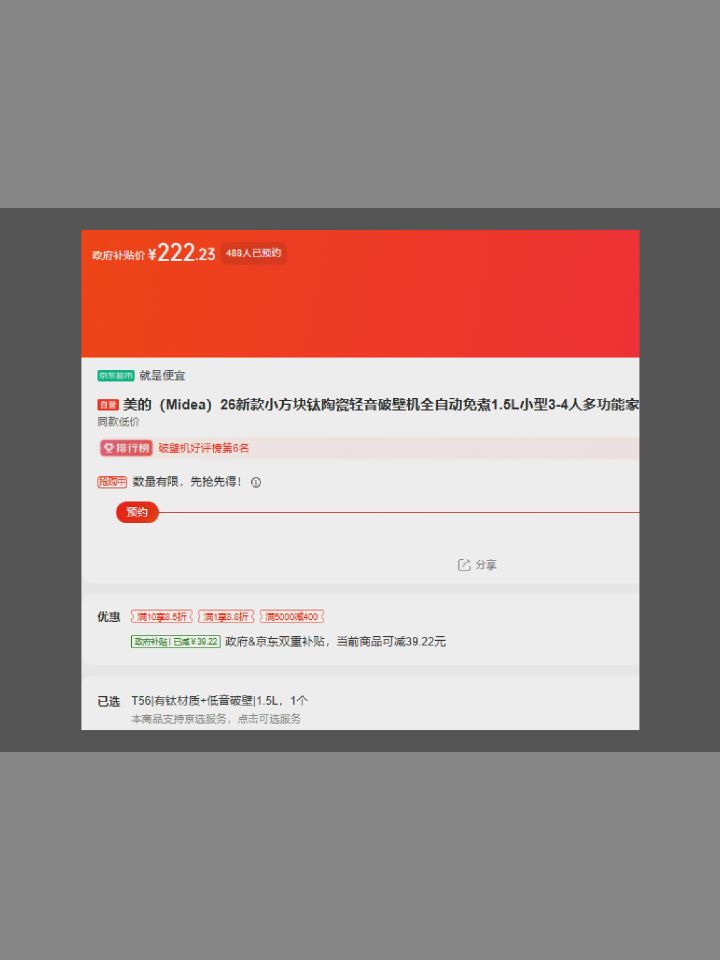Select the 满10享8.5折 coupon
Screen dimensions: 720x960
tap(162, 617)
